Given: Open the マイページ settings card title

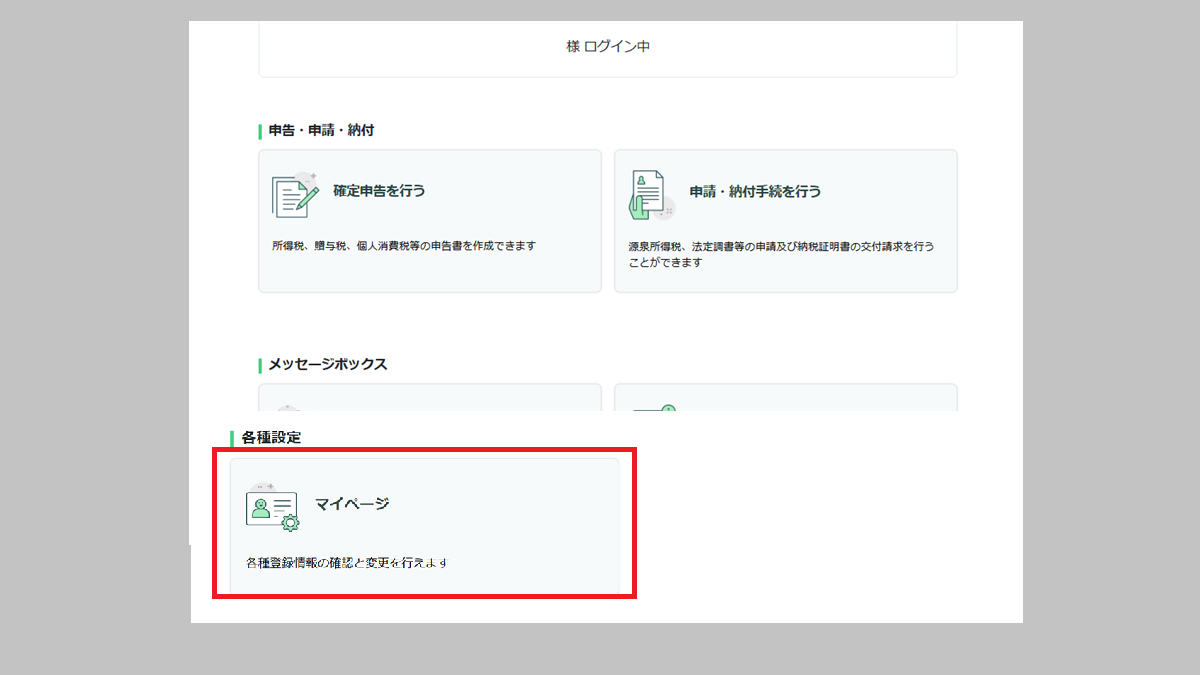Looking at the screenshot, I should (x=352, y=503).
